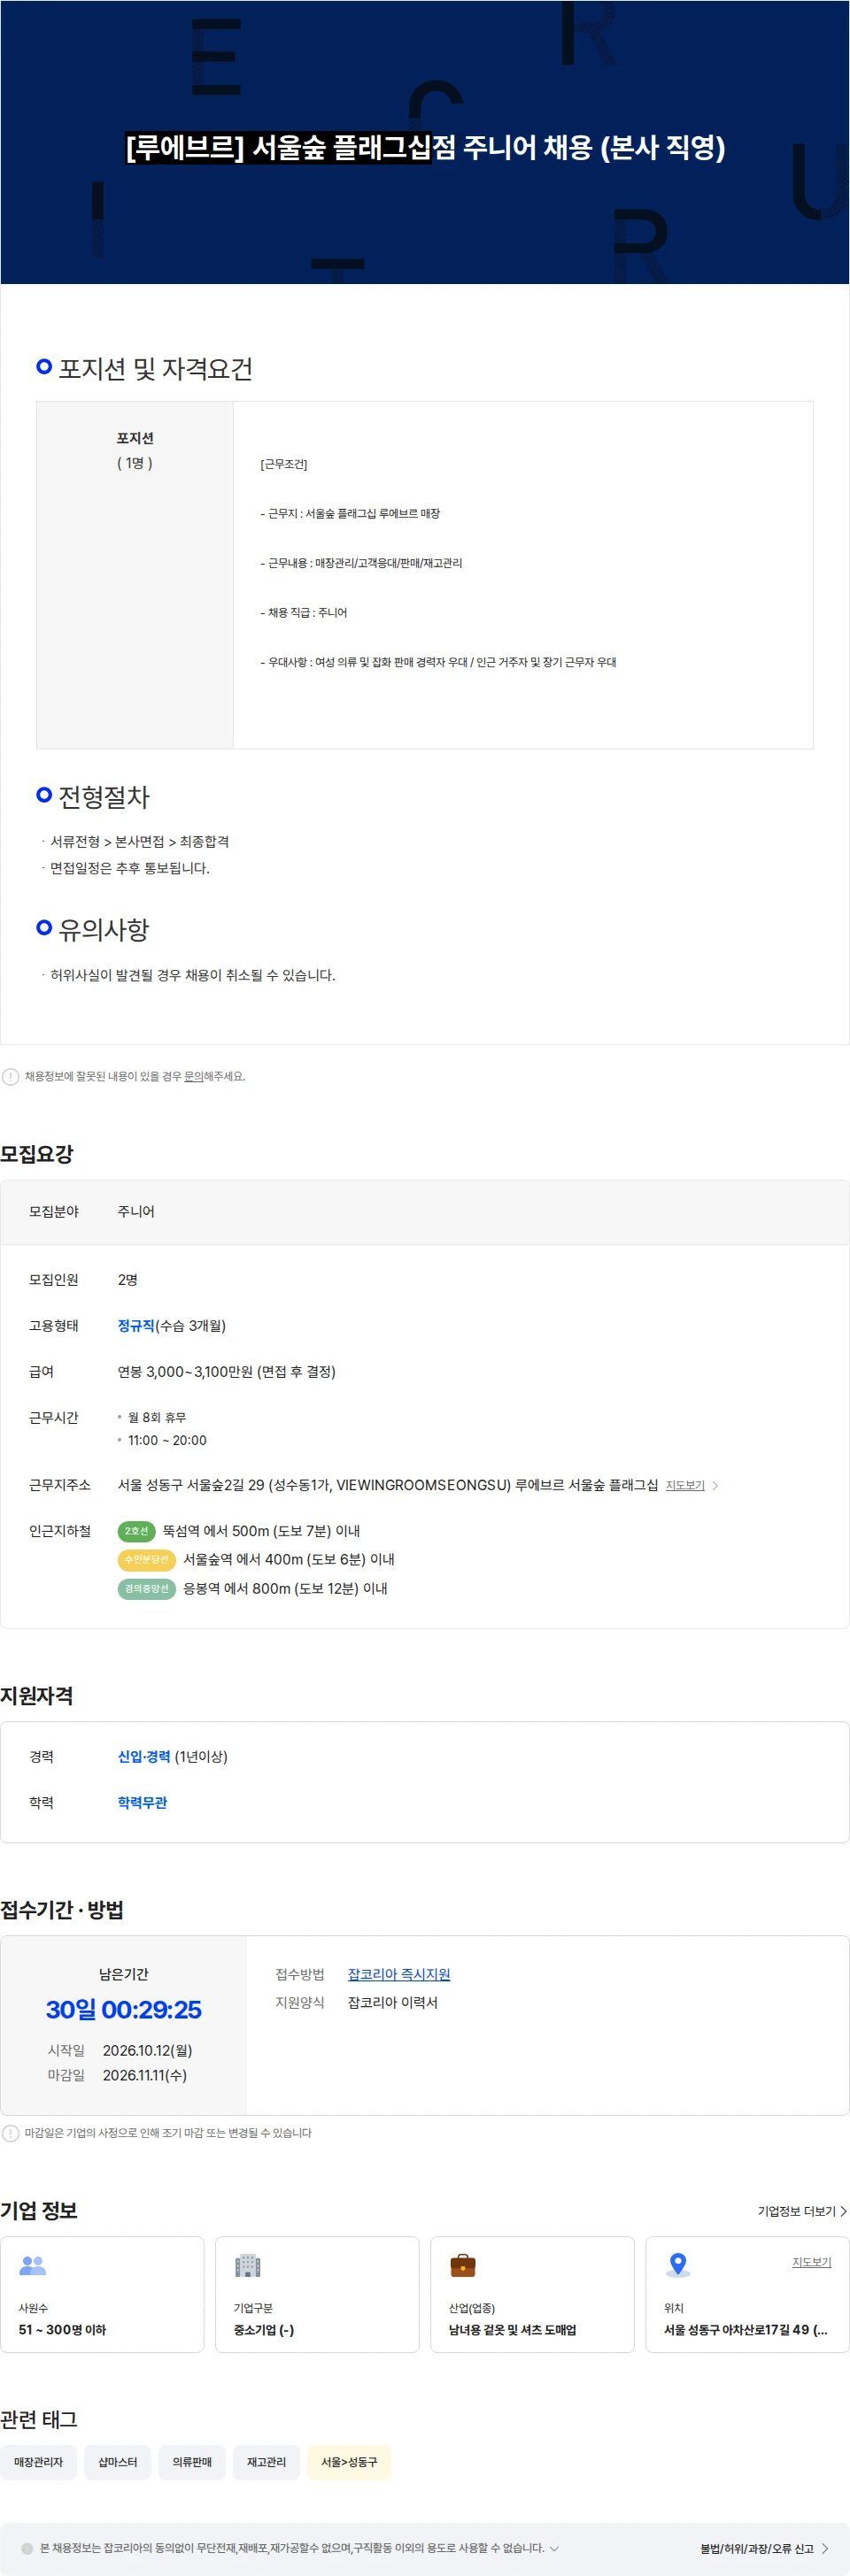Click the 서류전형 > 본사면접 > 최종합격 text
Viewport: 850px width, 2576px height.
click(x=140, y=841)
